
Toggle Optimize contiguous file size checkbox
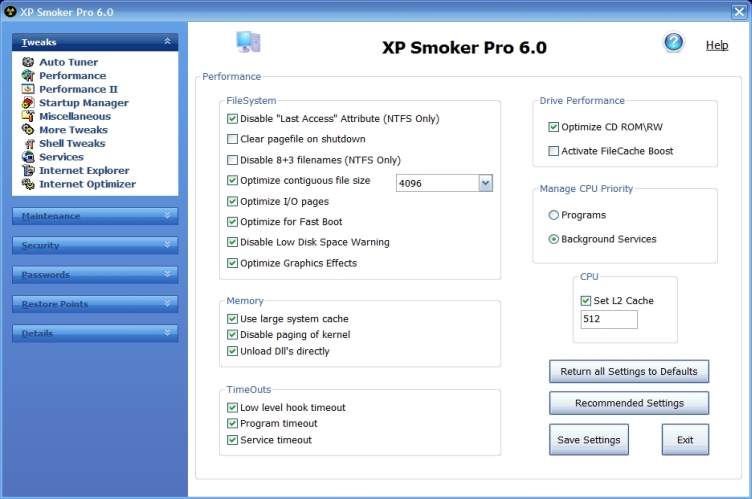pos(232,180)
